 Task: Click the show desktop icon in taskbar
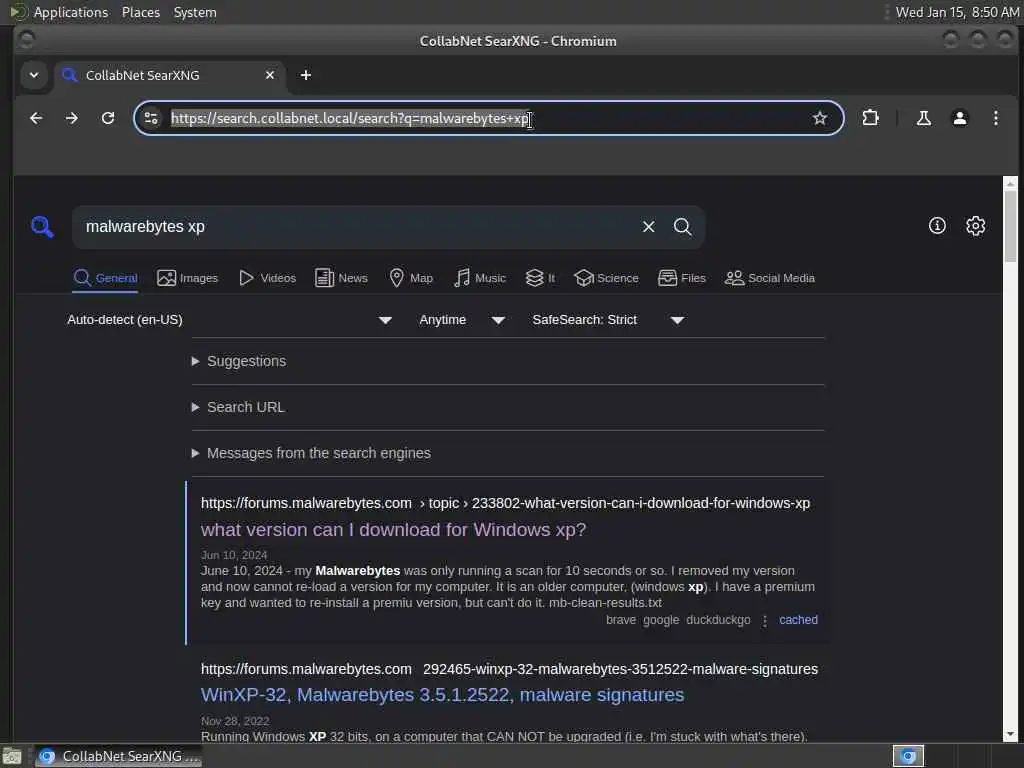pyautogui.click(x=12, y=756)
